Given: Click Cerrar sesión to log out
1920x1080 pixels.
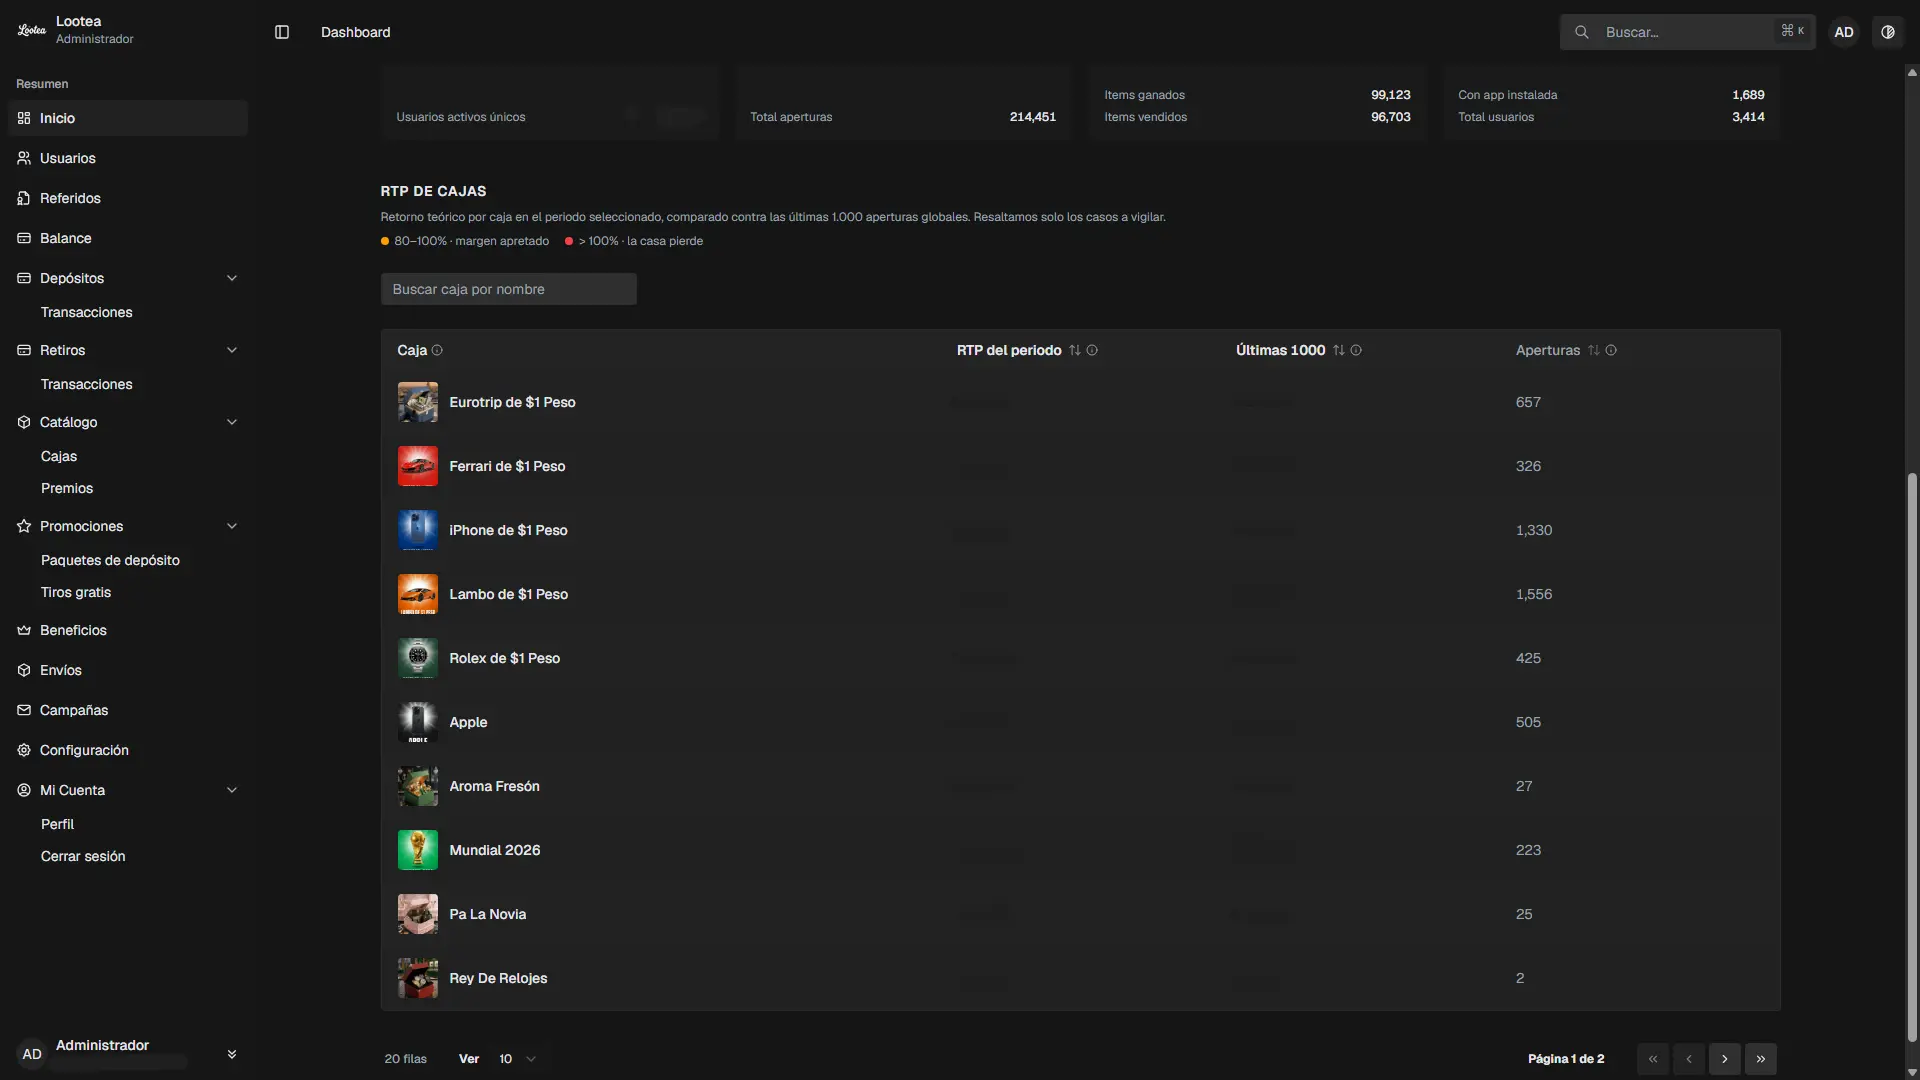Looking at the screenshot, I should tap(83, 856).
